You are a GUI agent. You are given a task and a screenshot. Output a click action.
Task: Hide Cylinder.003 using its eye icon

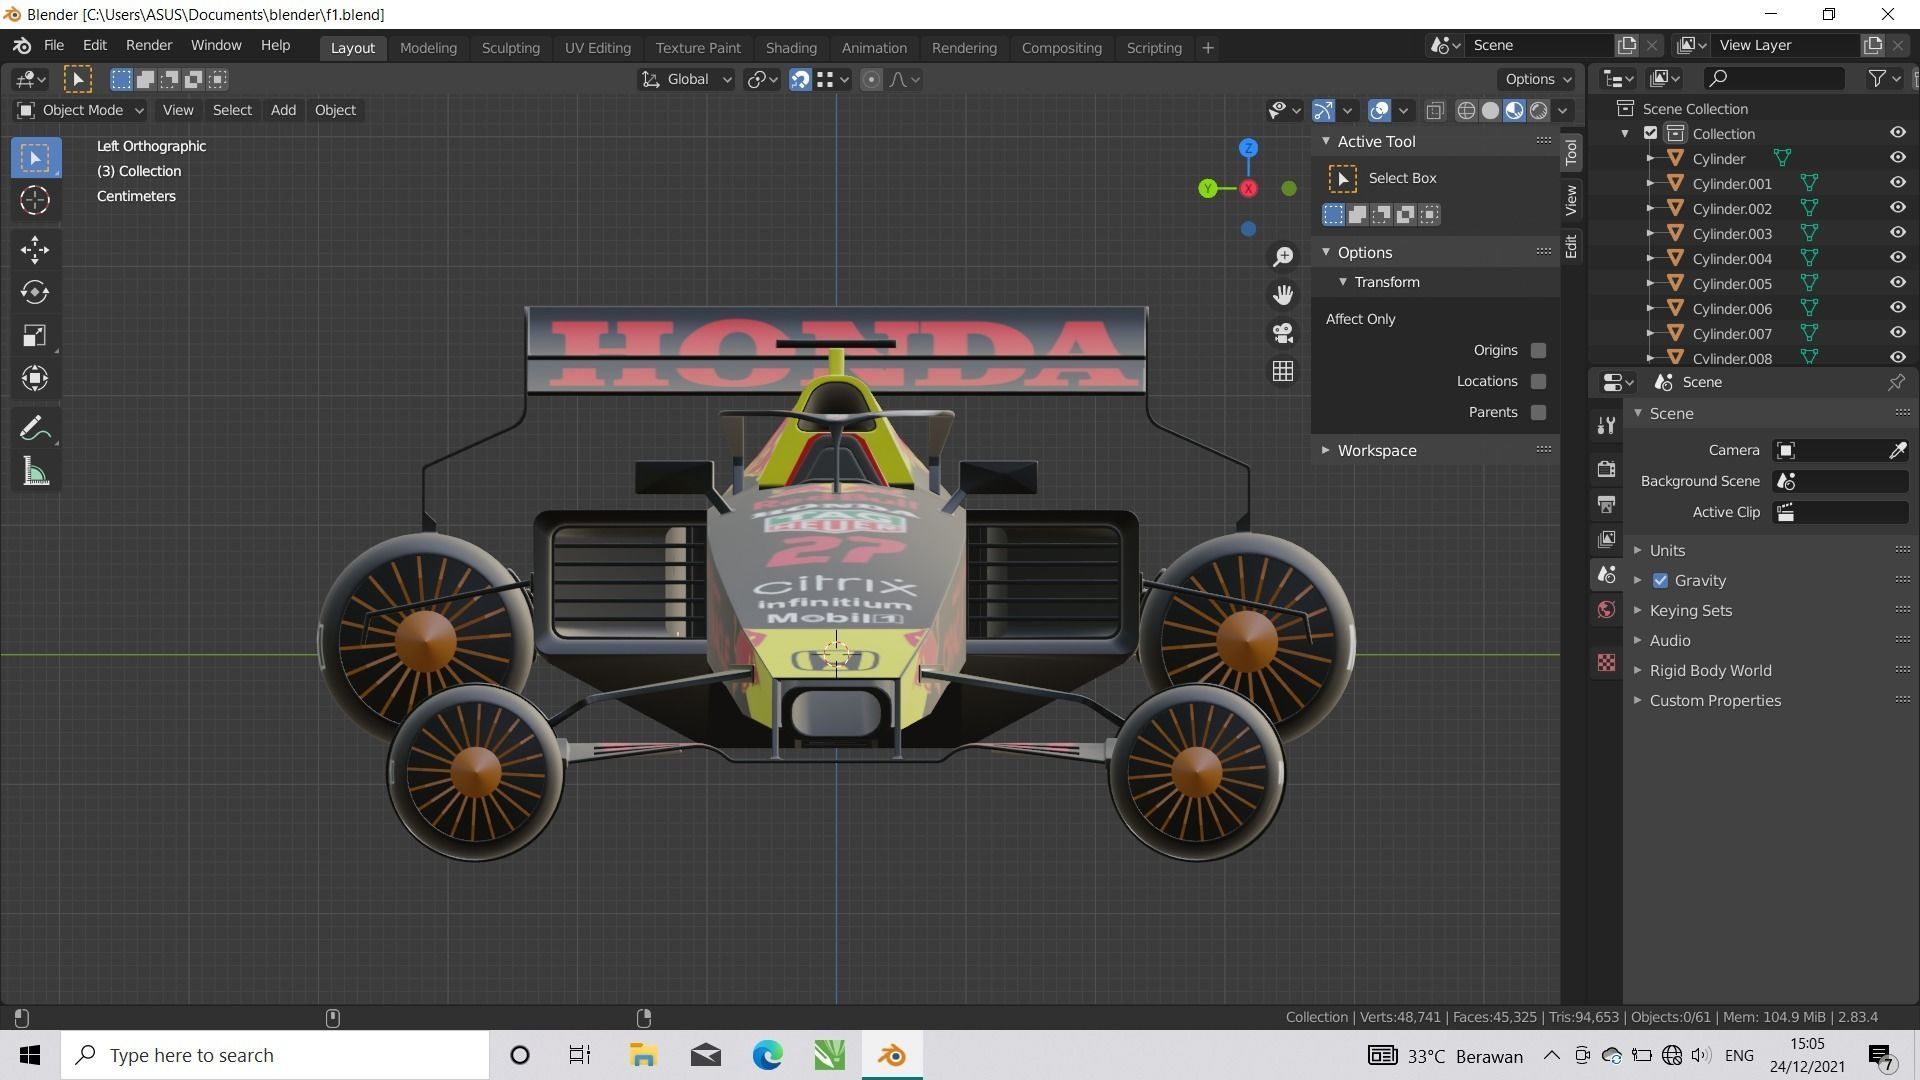coord(1897,233)
